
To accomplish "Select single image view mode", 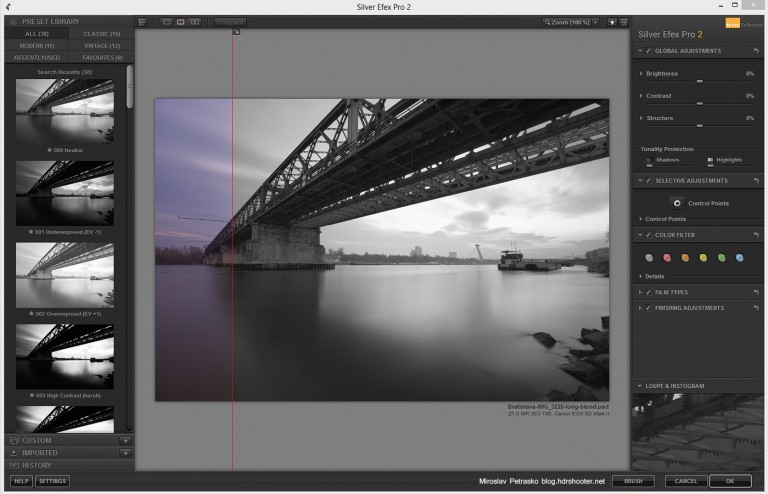I will (x=167, y=22).
